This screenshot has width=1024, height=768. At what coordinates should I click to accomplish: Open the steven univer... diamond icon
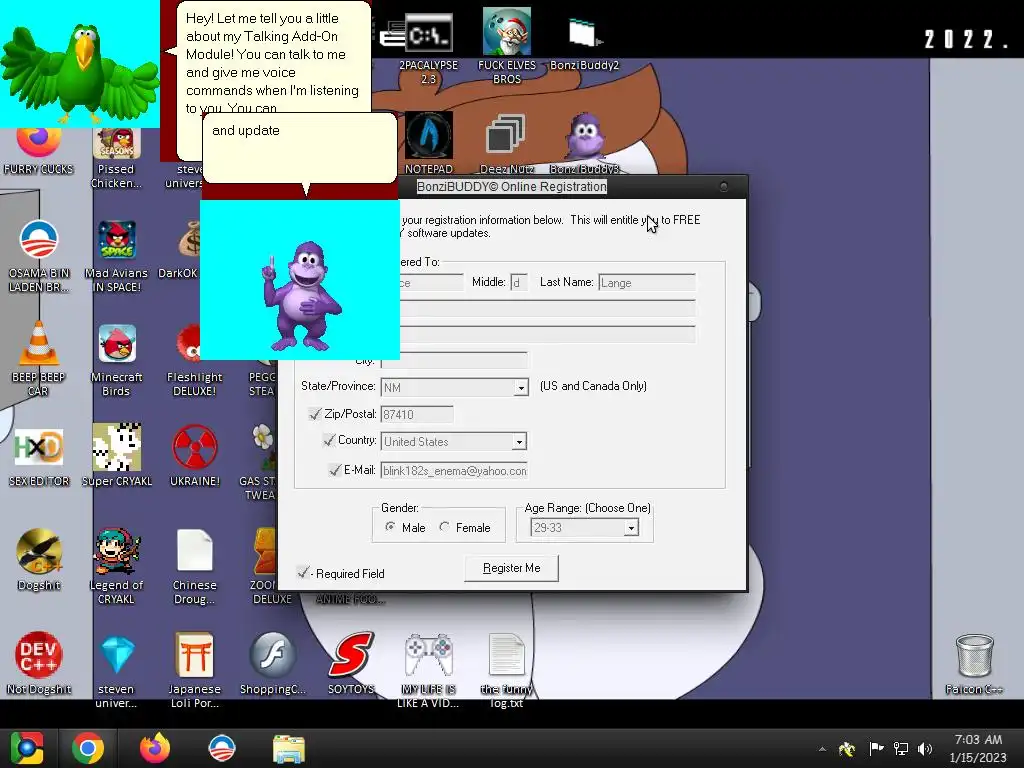pyautogui.click(x=117, y=655)
